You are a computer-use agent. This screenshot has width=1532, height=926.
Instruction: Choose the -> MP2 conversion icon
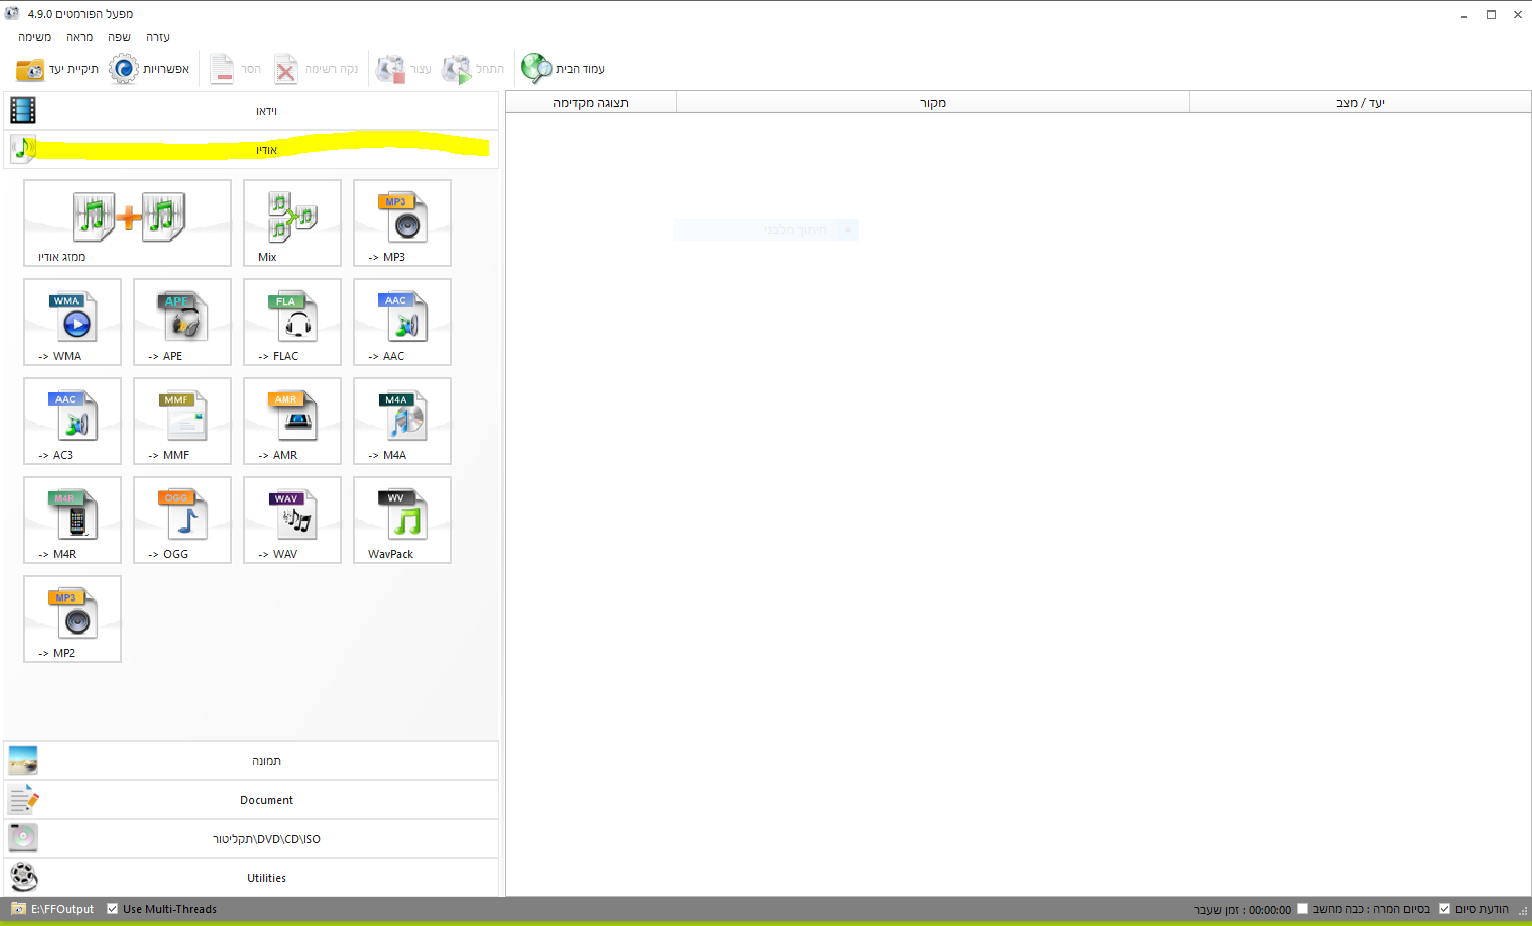coord(72,619)
